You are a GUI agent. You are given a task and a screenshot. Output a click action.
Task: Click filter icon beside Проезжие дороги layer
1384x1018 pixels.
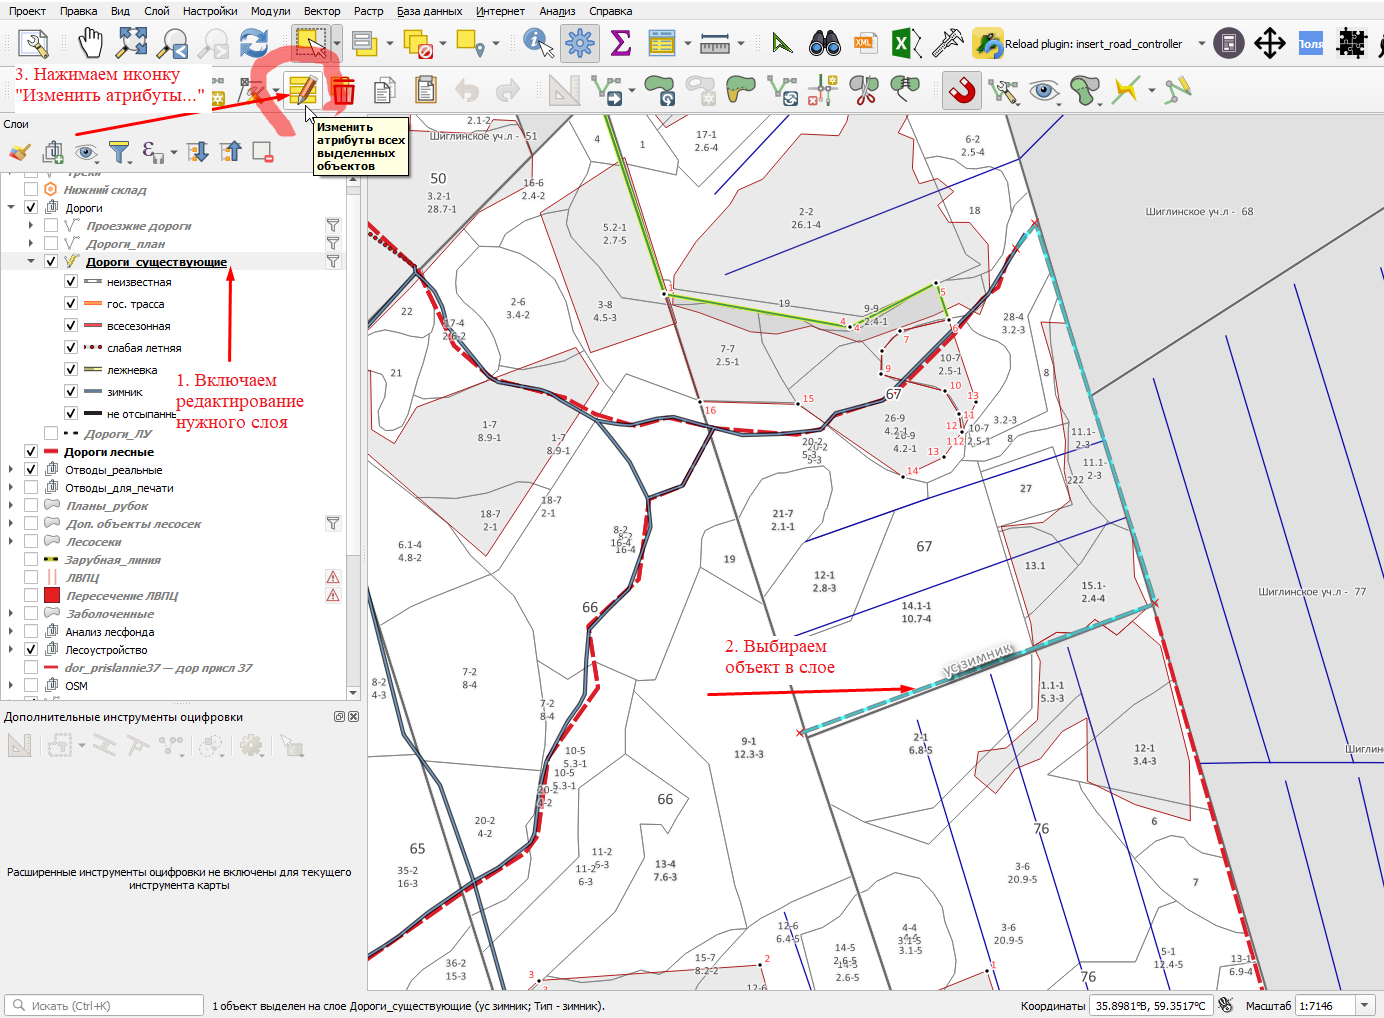click(333, 225)
